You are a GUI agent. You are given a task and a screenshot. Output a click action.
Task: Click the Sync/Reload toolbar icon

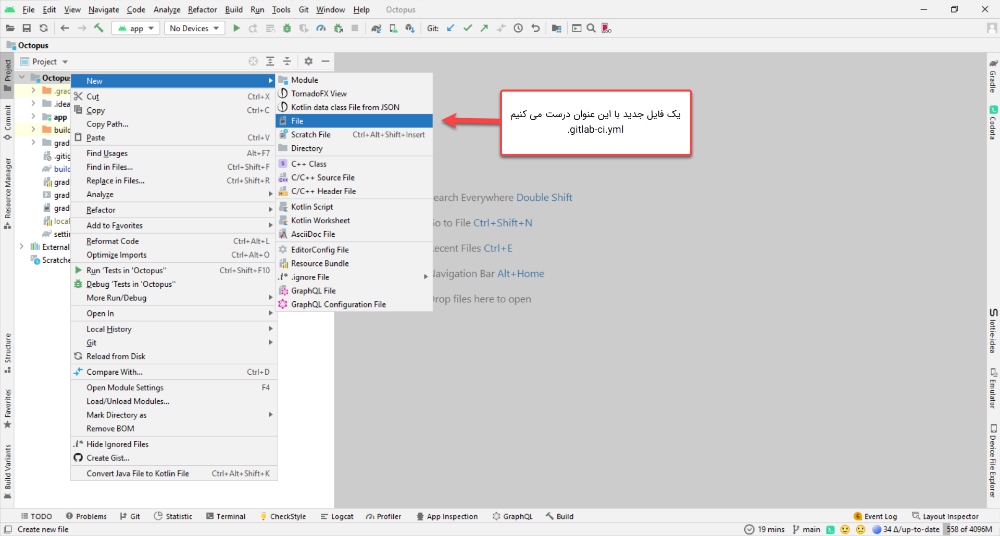click(x=43, y=28)
